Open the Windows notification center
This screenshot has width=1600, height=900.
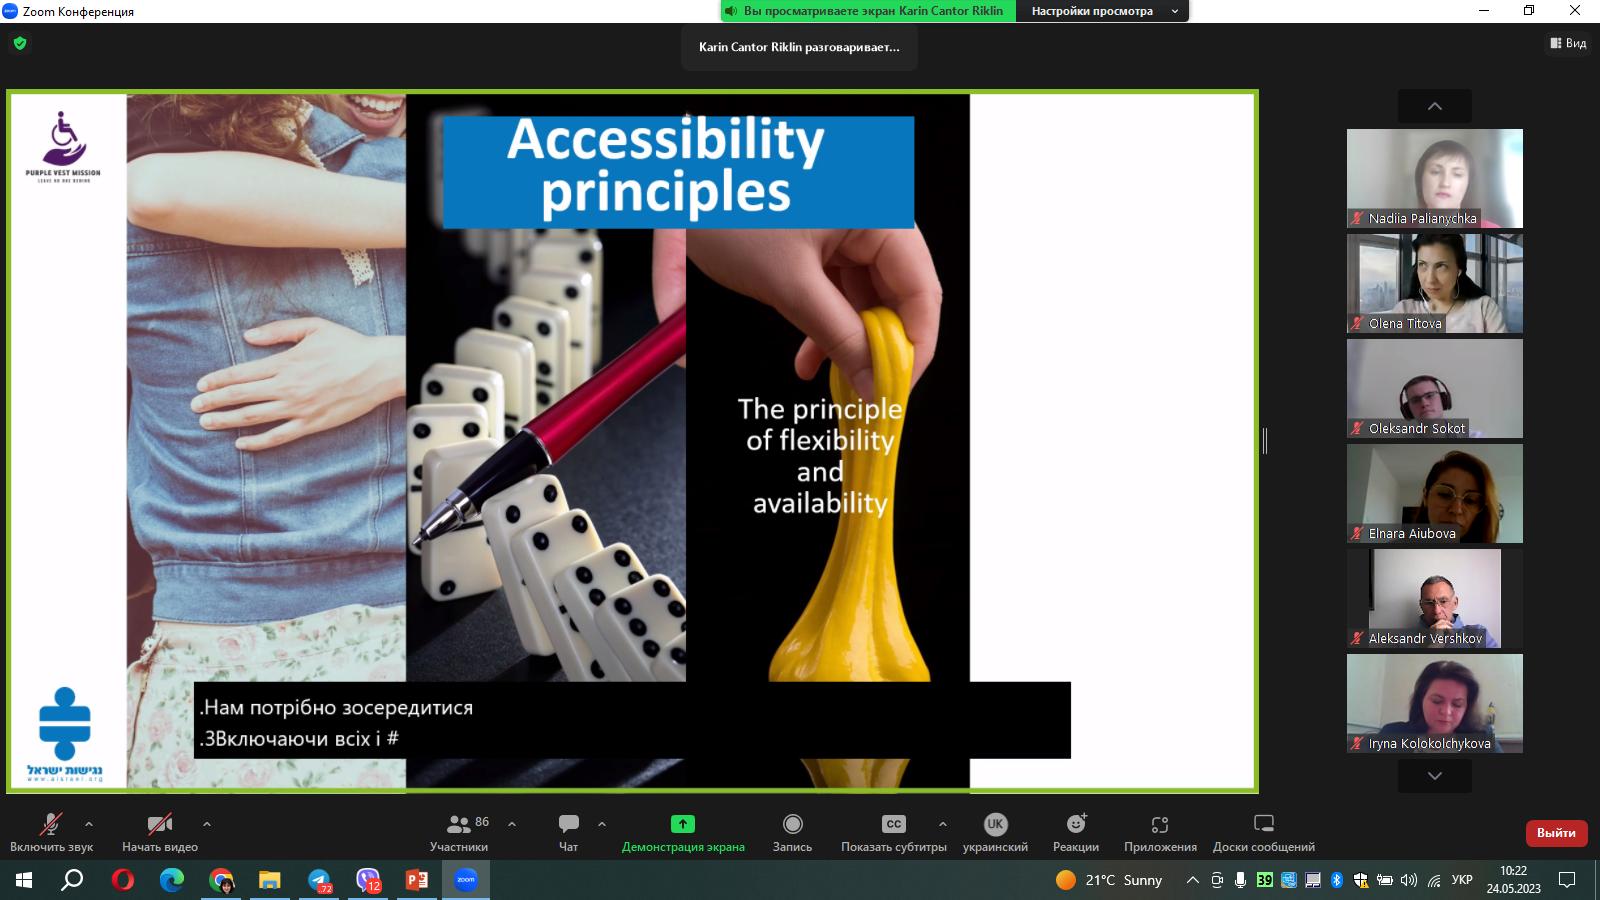pyautogui.click(x=1567, y=880)
